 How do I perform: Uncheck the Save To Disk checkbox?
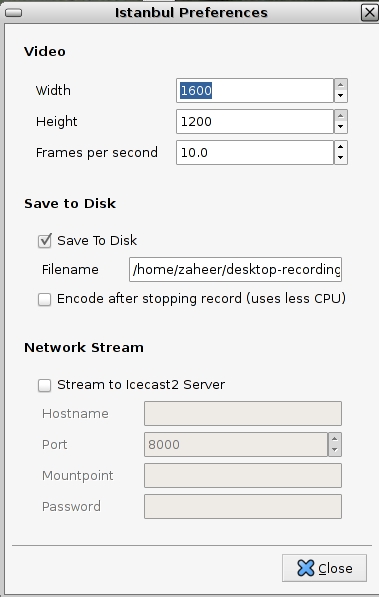tap(45, 241)
